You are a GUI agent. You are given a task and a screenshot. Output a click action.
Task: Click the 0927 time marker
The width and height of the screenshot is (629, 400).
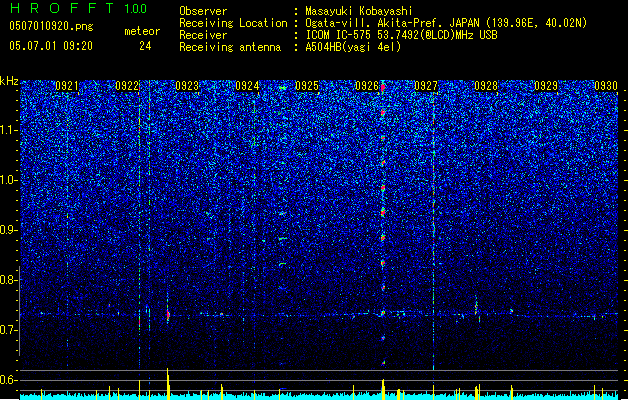pyautogui.click(x=426, y=86)
